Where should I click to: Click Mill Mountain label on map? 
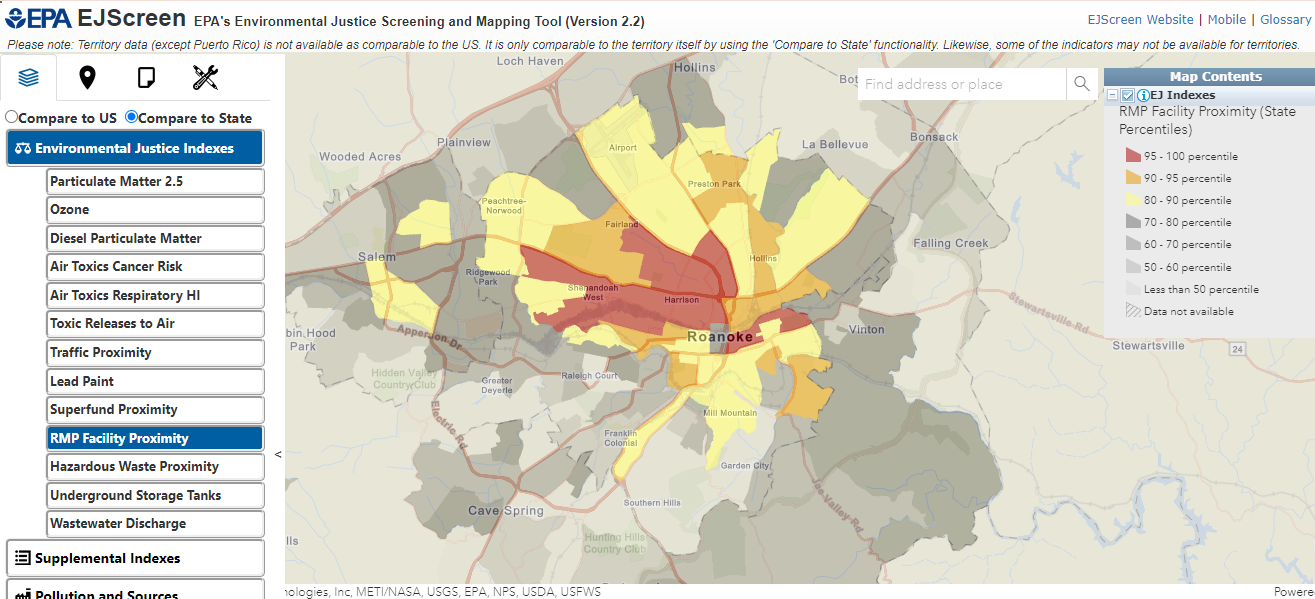(x=730, y=413)
